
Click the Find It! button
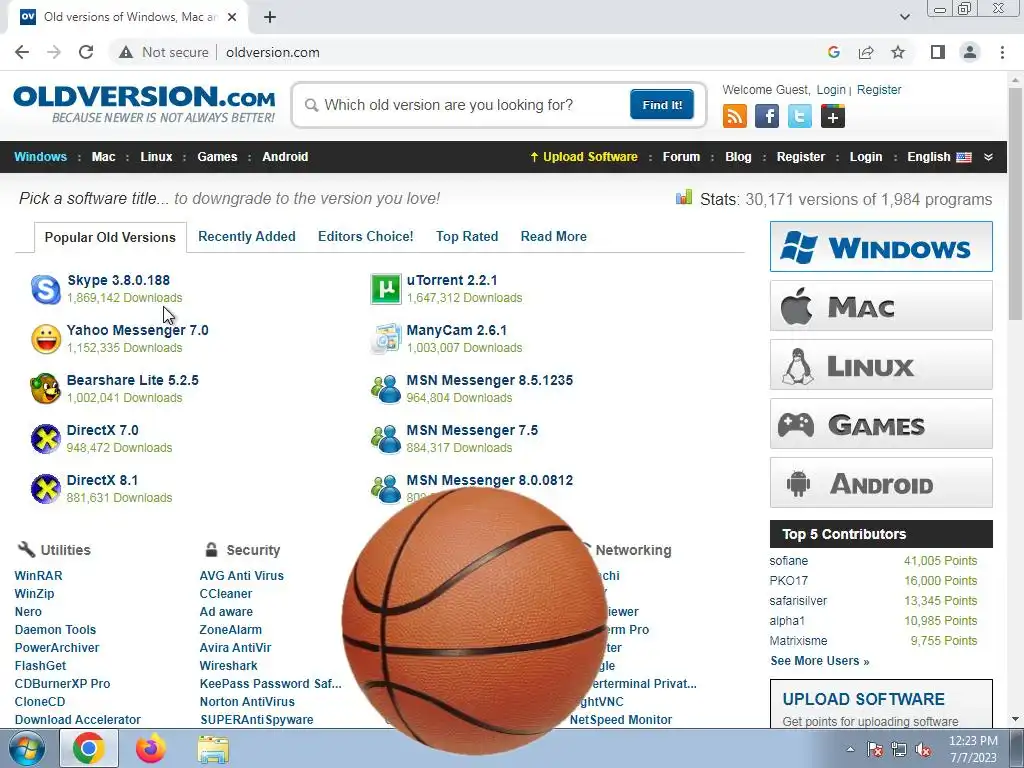tap(662, 104)
